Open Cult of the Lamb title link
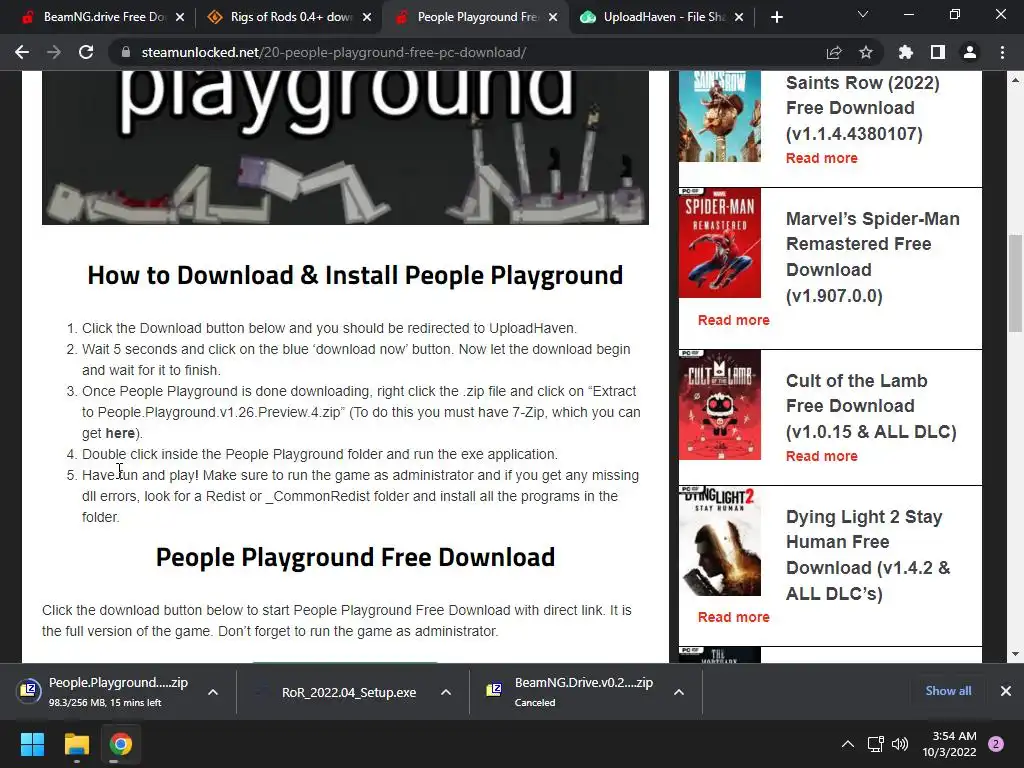This screenshot has width=1024, height=768. tap(871, 406)
